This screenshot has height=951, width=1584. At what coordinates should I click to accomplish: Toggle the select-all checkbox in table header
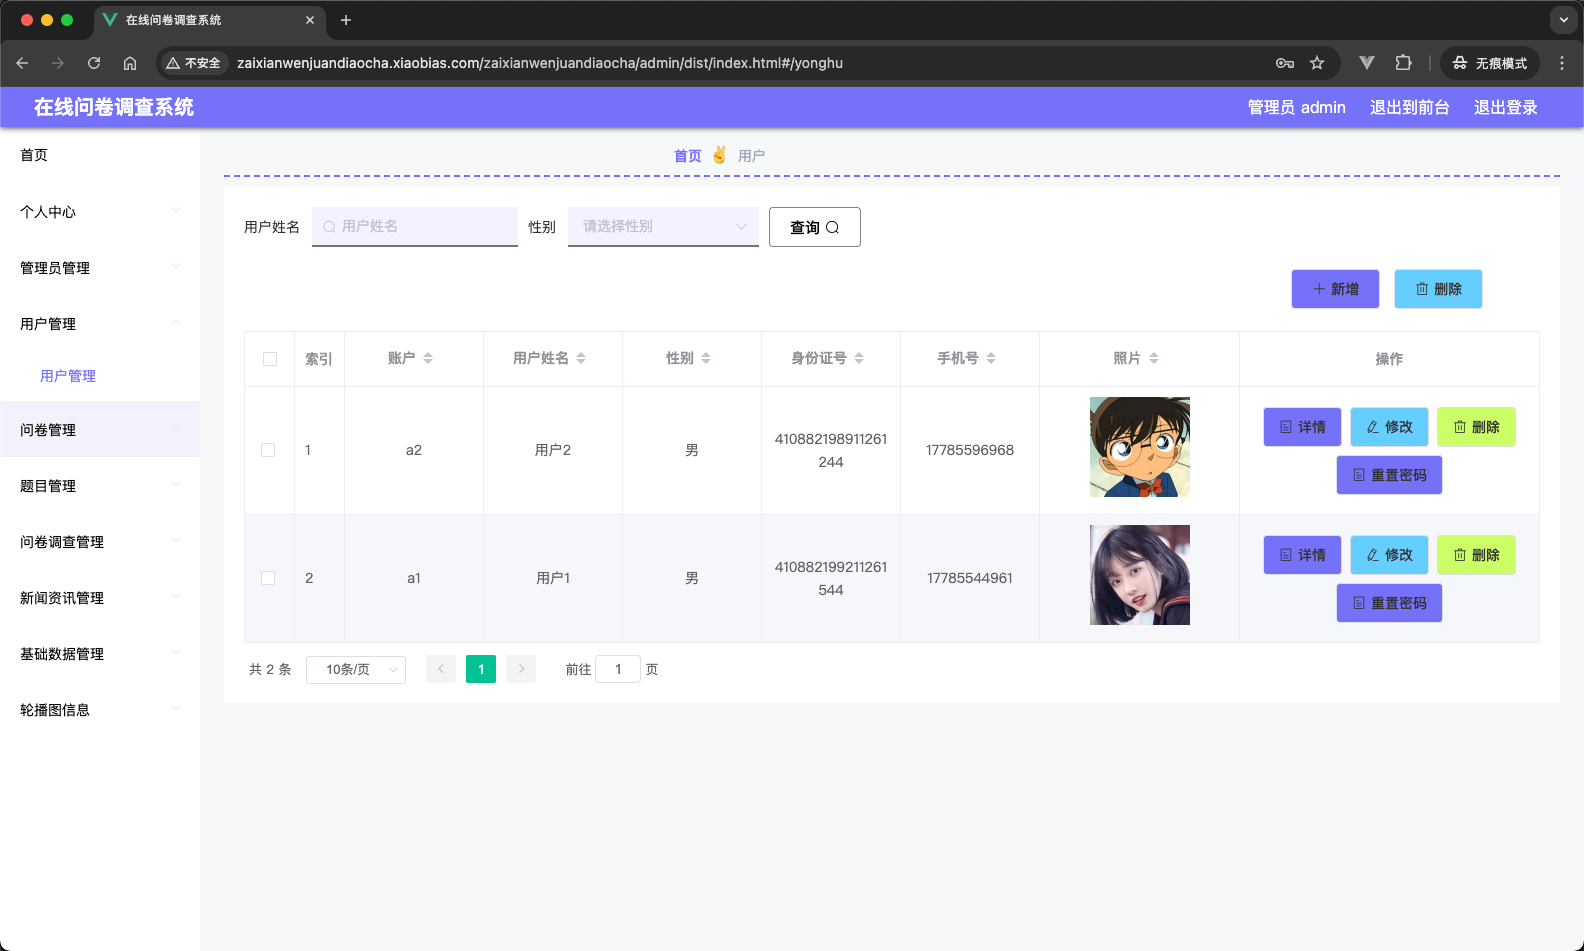pos(270,359)
